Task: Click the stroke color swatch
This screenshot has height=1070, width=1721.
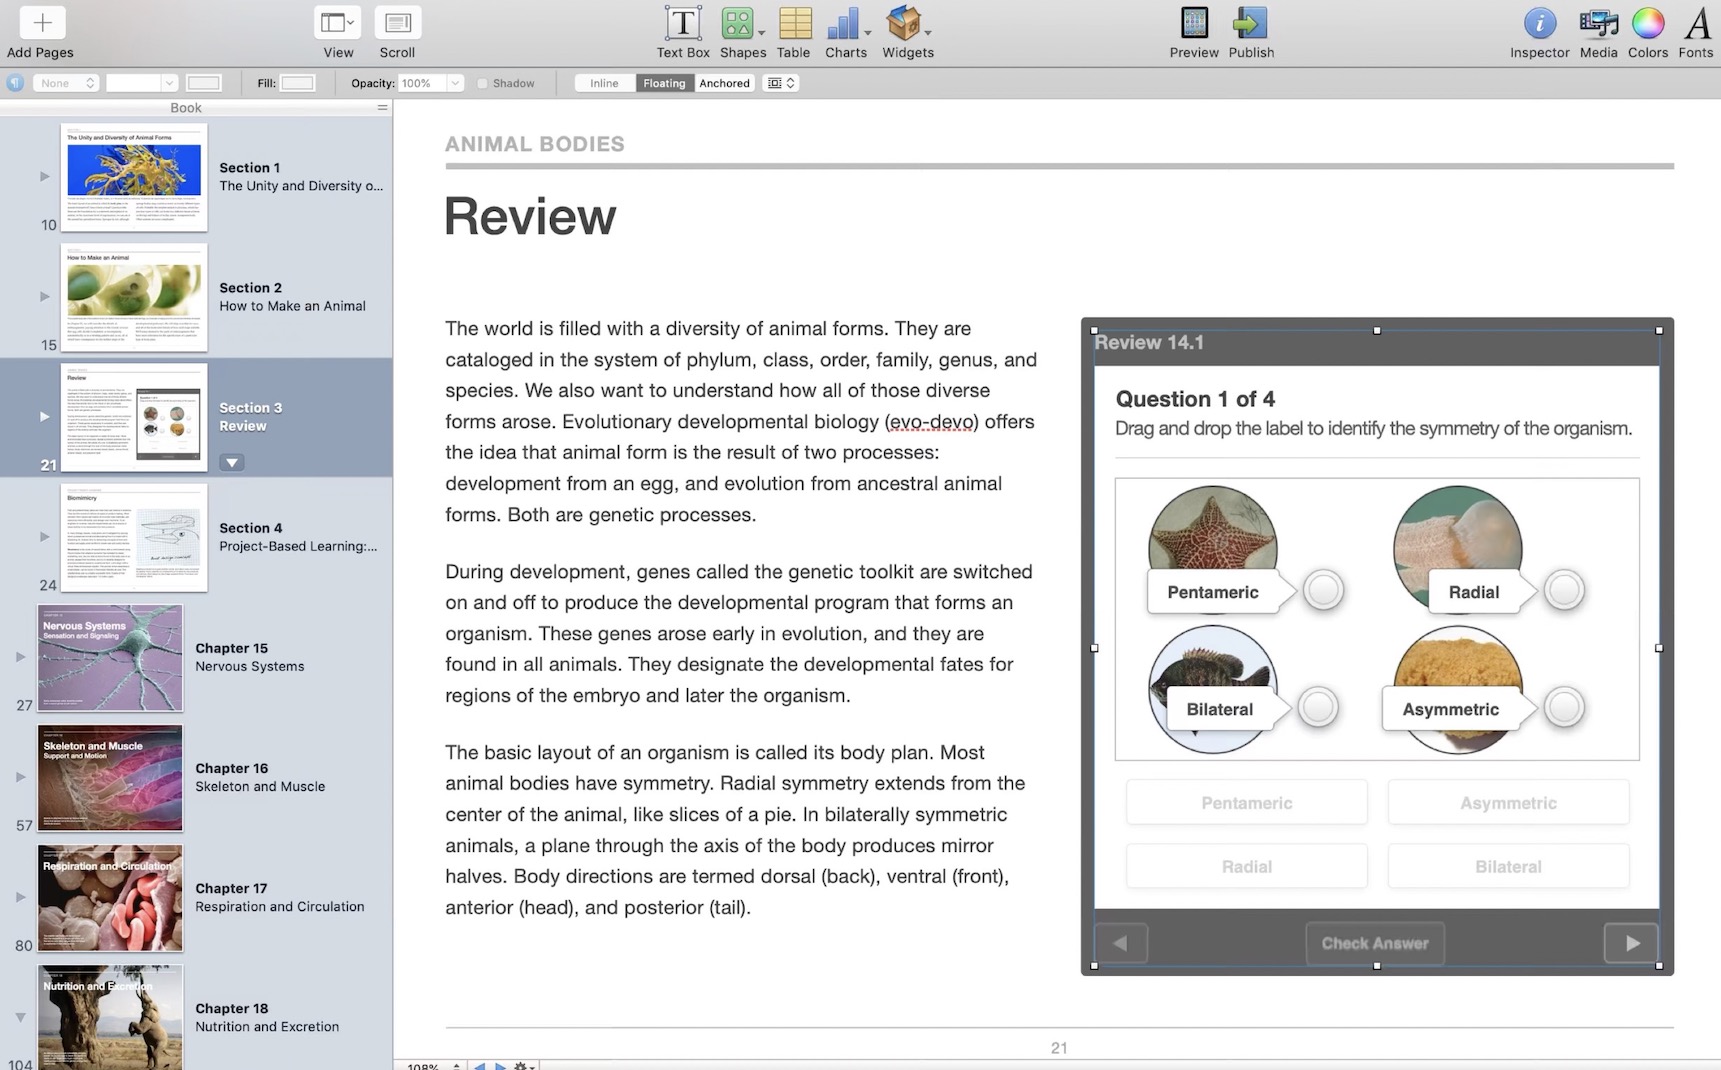Action: [x=204, y=83]
